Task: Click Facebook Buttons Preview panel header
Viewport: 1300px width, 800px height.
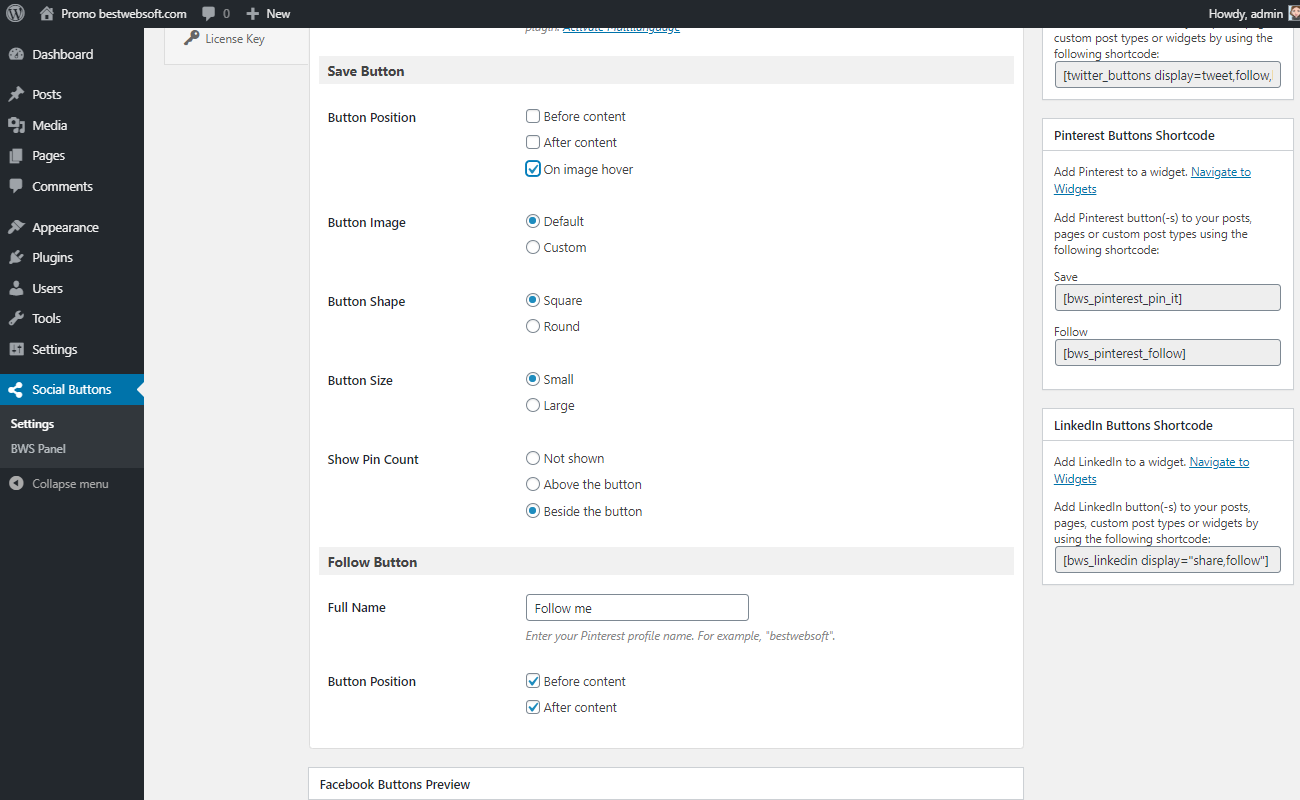Action: [666, 784]
